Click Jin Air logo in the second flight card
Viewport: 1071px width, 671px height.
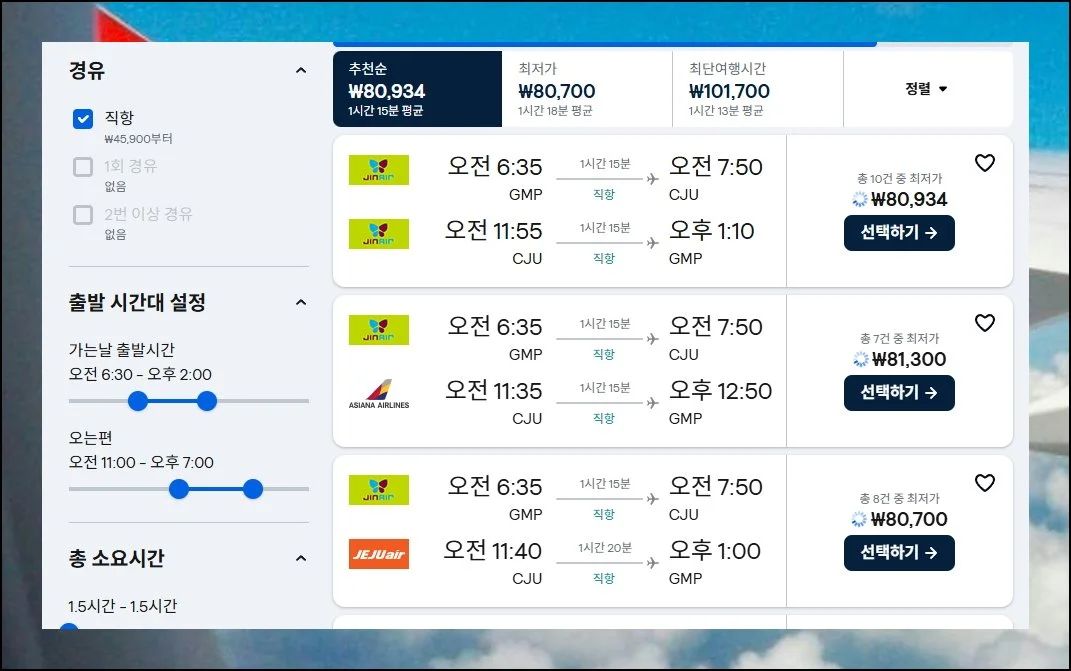pyautogui.click(x=379, y=329)
